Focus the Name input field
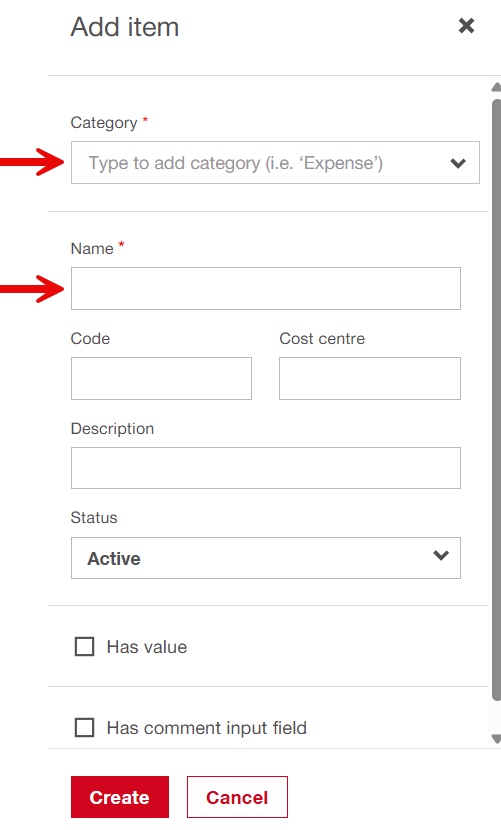The height and width of the screenshot is (830, 501). (x=266, y=288)
